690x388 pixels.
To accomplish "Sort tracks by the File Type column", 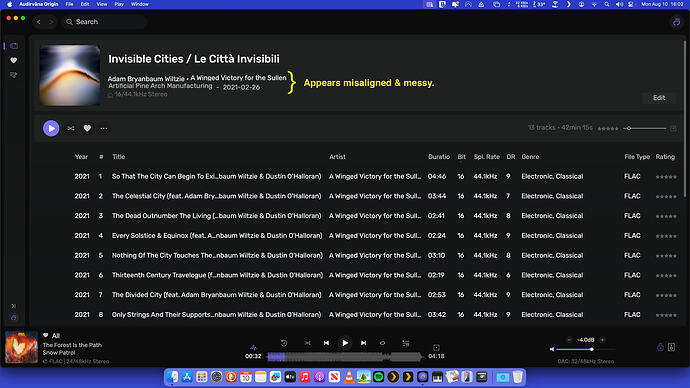I will [x=637, y=157].
